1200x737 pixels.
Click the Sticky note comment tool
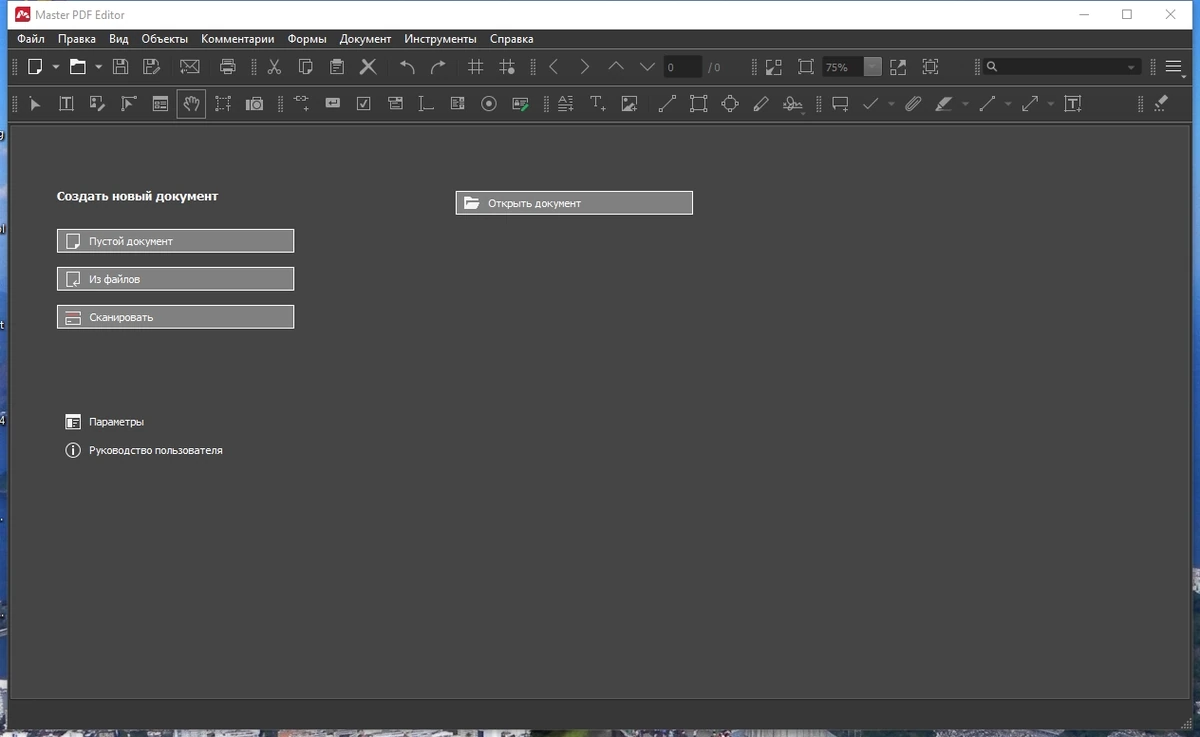(840, 103)
